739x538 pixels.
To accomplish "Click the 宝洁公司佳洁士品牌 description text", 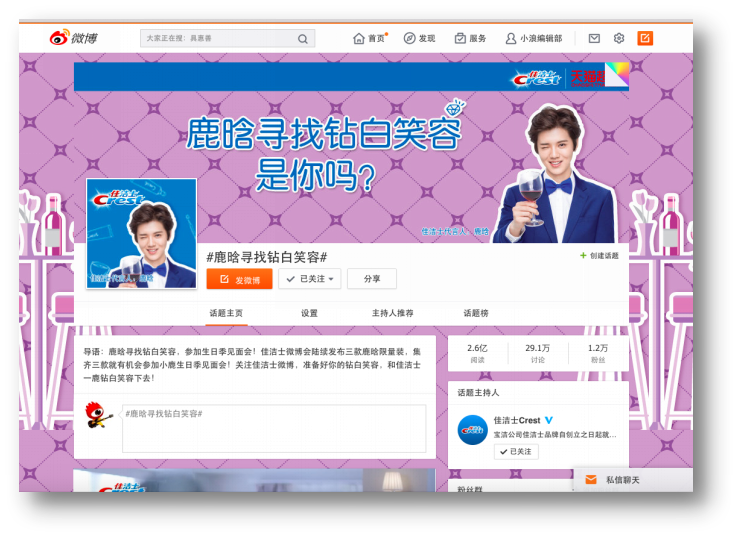I will (x=555, y=434).
